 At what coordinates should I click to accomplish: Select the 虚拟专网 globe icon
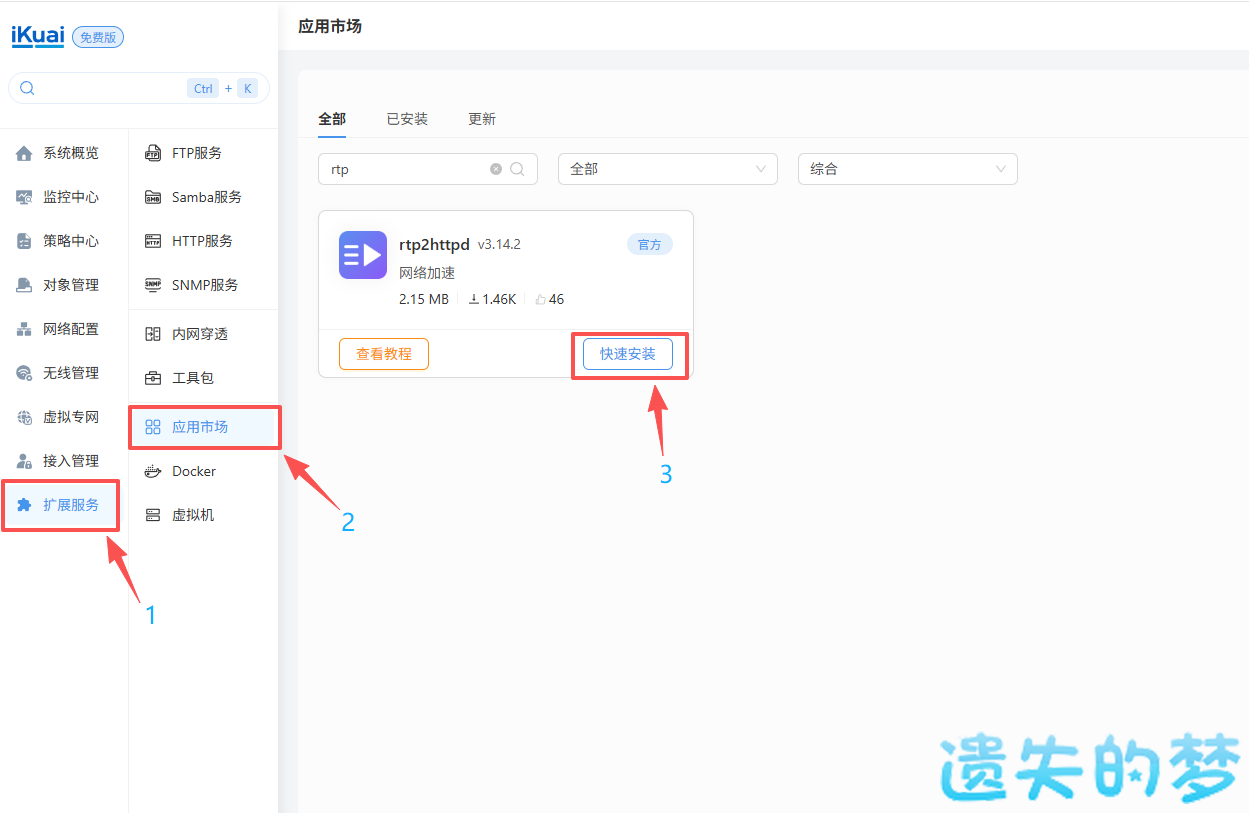24,417
